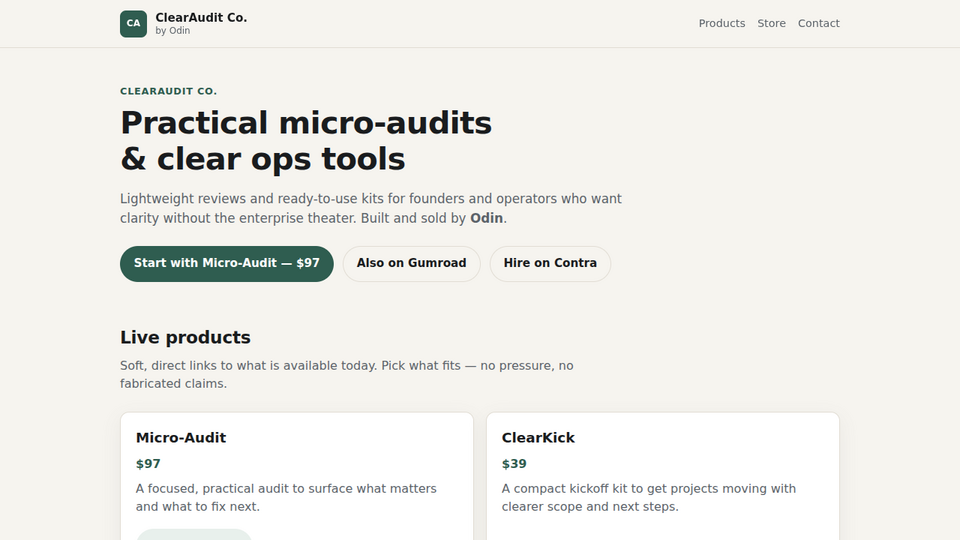This screenshot has height=540, width=960.
Task: Click the $97 price text
Action: click(148, 464)
